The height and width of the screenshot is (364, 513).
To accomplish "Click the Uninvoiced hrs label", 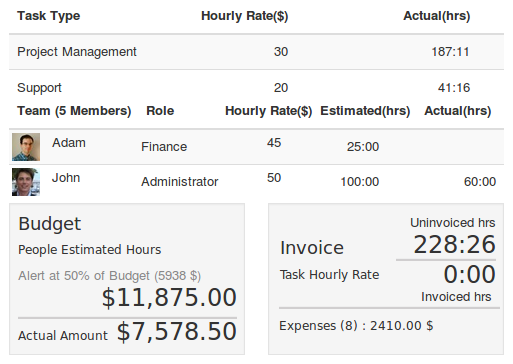I will point(453,223).
